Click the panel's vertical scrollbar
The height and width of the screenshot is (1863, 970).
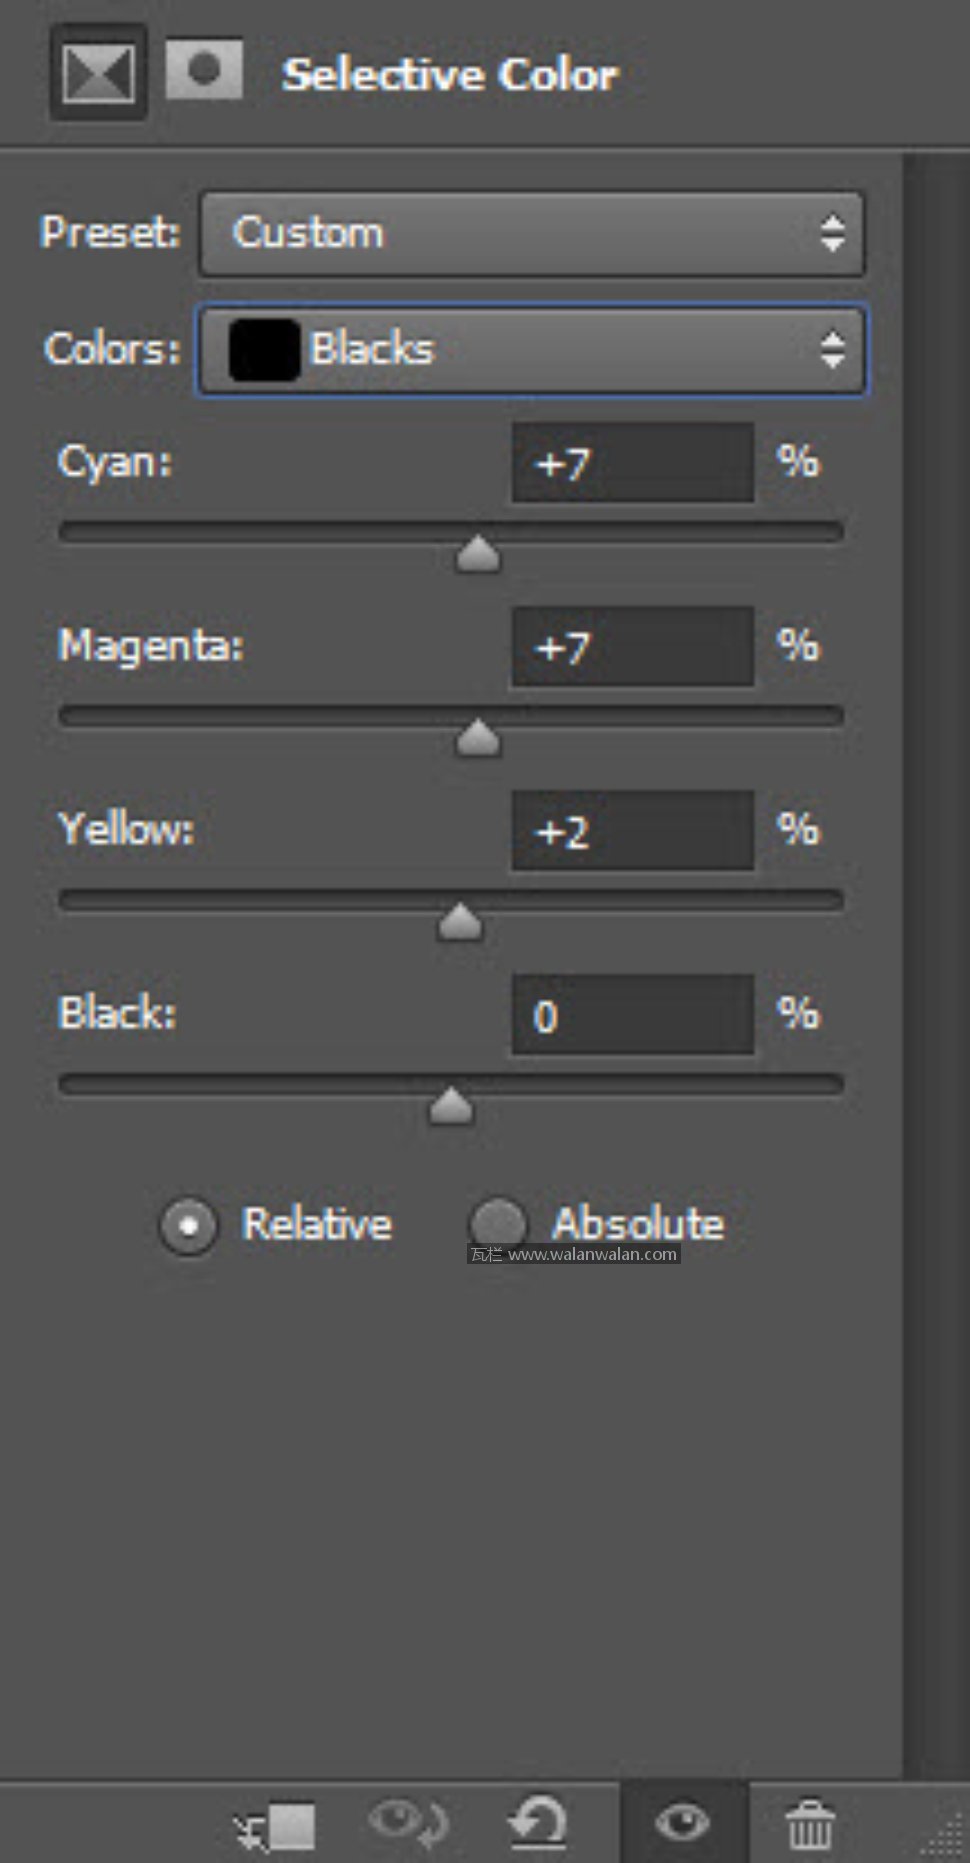[x=936, y=960]
